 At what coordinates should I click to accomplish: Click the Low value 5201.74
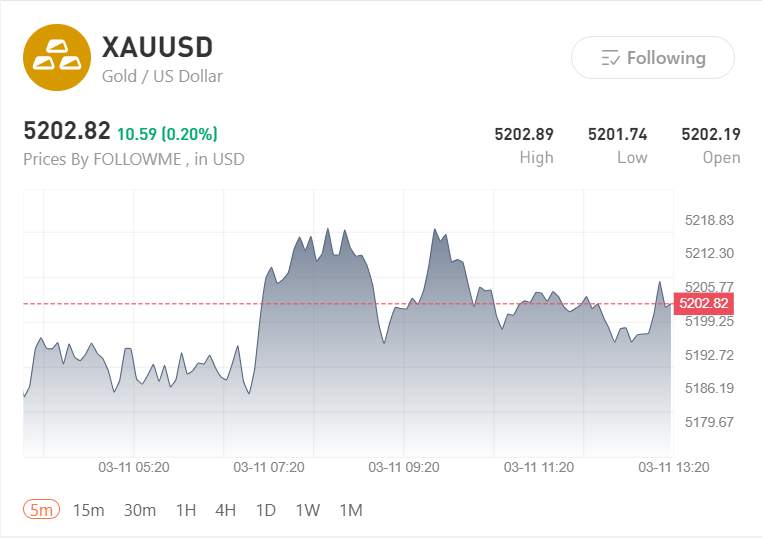(617, 133)
